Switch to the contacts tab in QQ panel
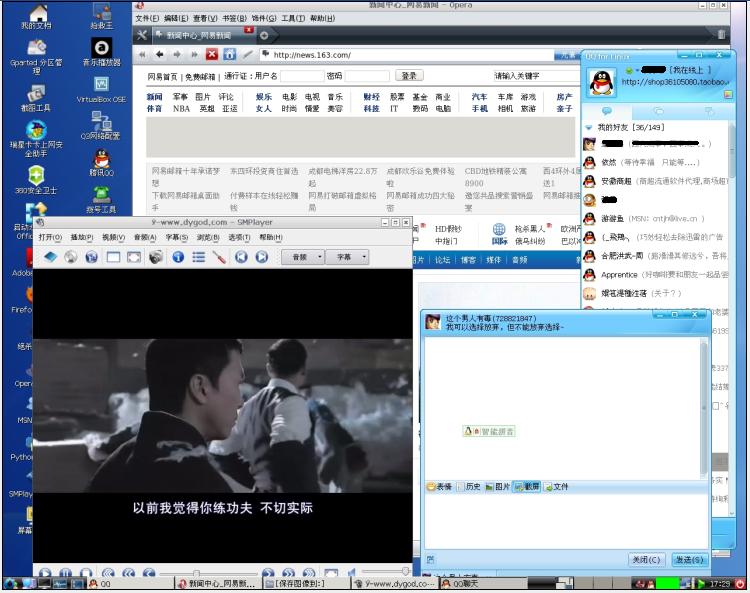 tap(607, 111)
